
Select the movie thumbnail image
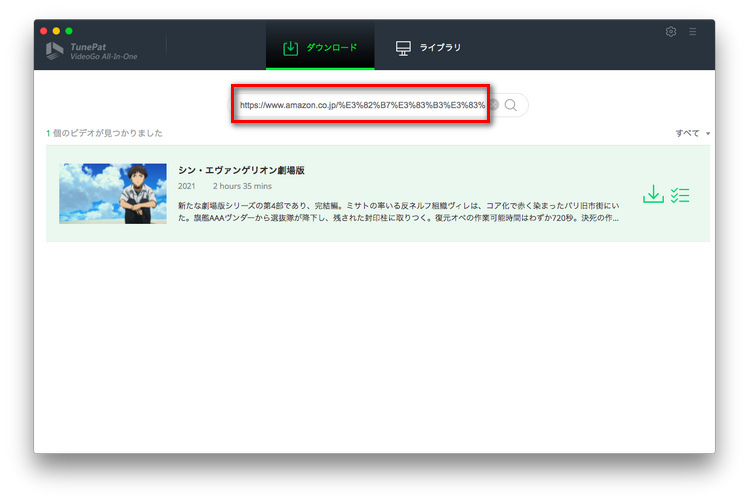113,193
